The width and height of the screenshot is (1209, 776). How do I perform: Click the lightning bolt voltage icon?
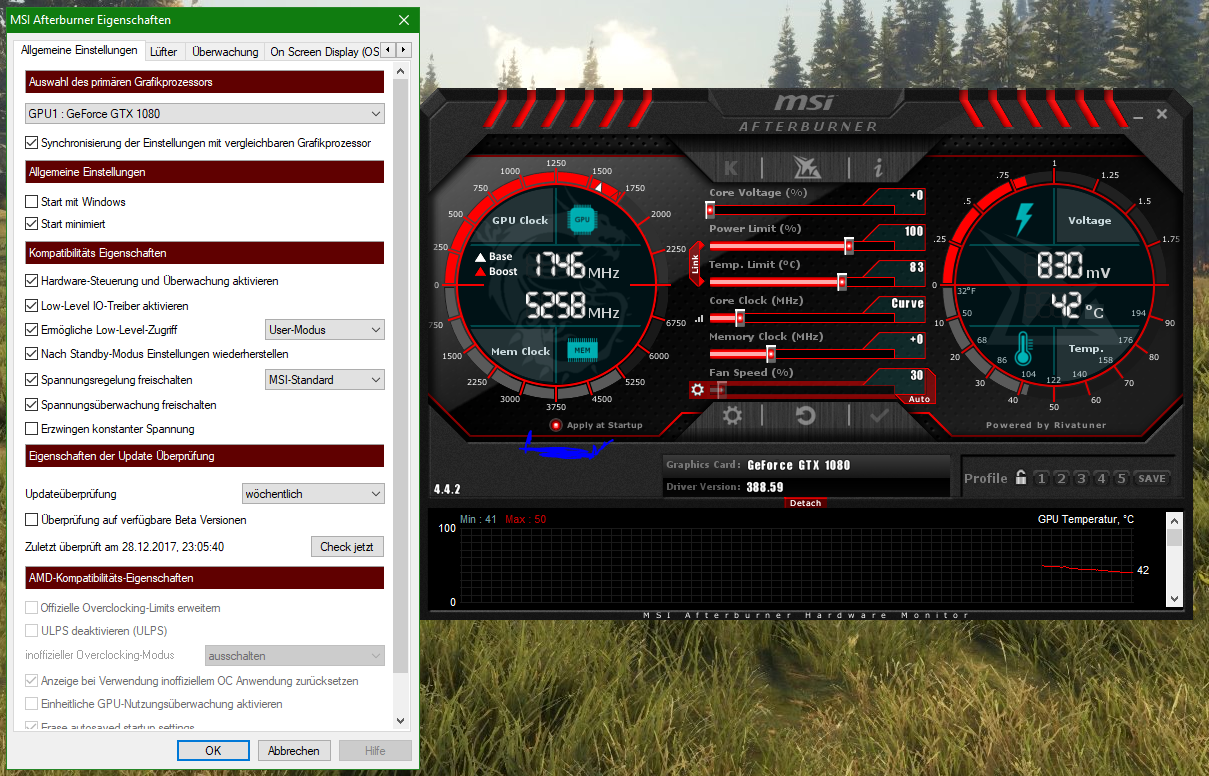coord(1023,219)
